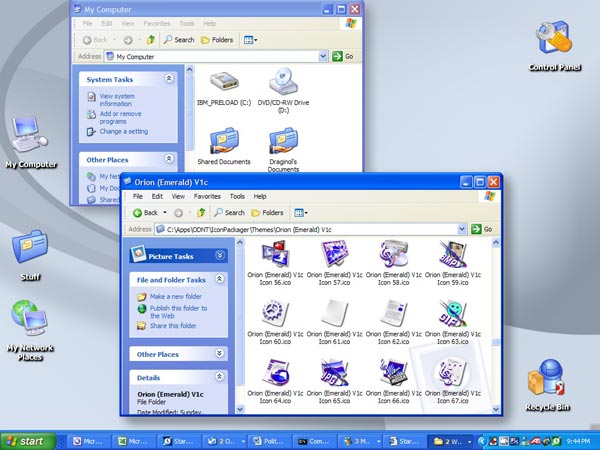Expand the Picture Tasks panel

pos(219,255)
